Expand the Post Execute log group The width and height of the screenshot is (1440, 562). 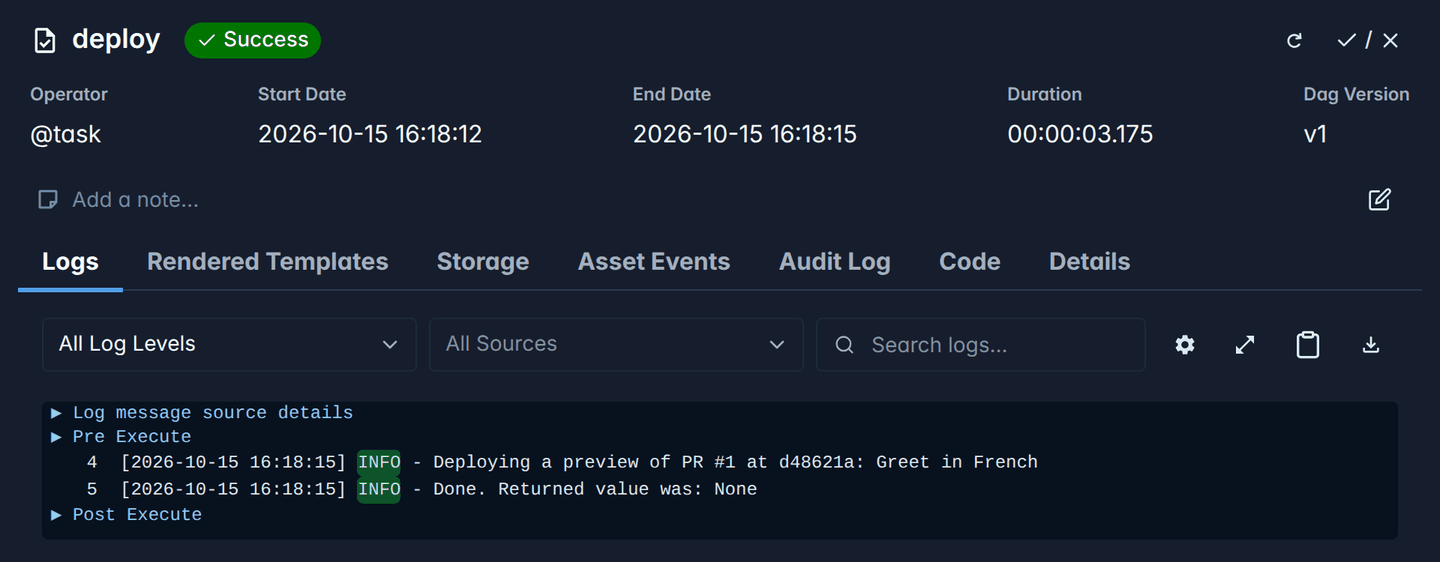click(x=126, y=514)
